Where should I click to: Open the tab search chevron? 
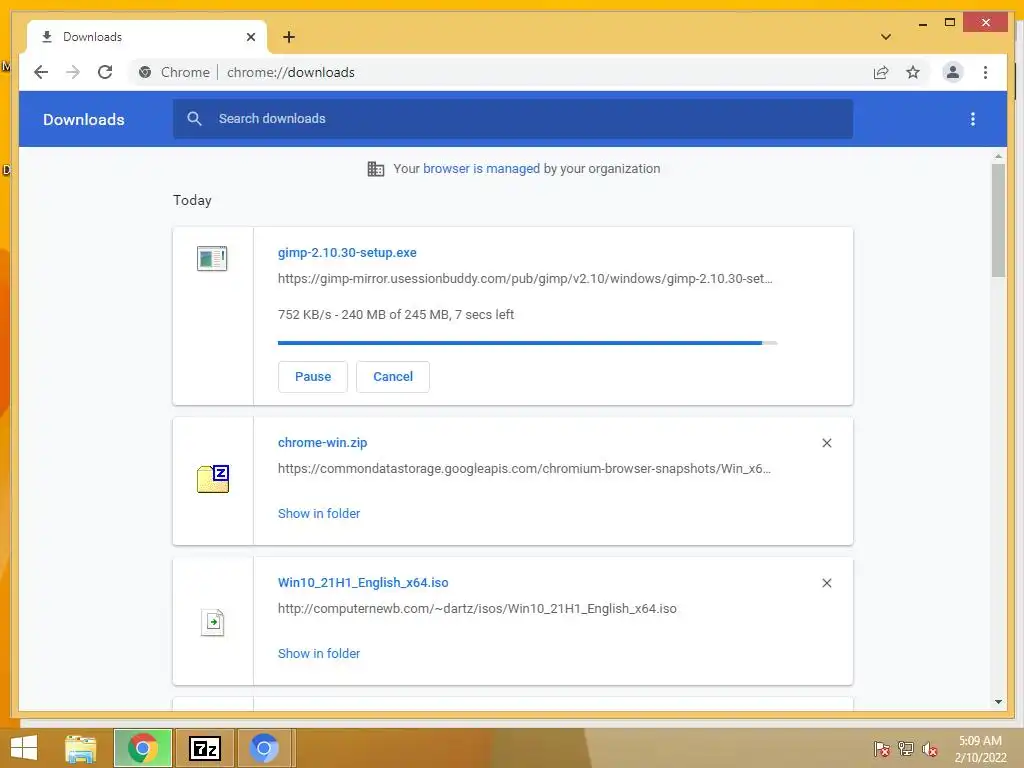click(886, 37)
